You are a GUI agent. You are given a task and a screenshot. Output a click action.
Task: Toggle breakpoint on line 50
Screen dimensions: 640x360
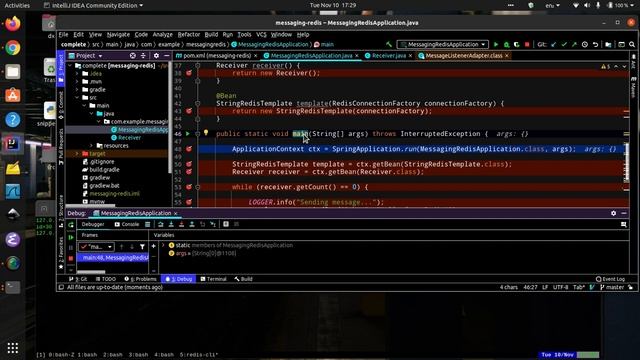tap(189, 164)
